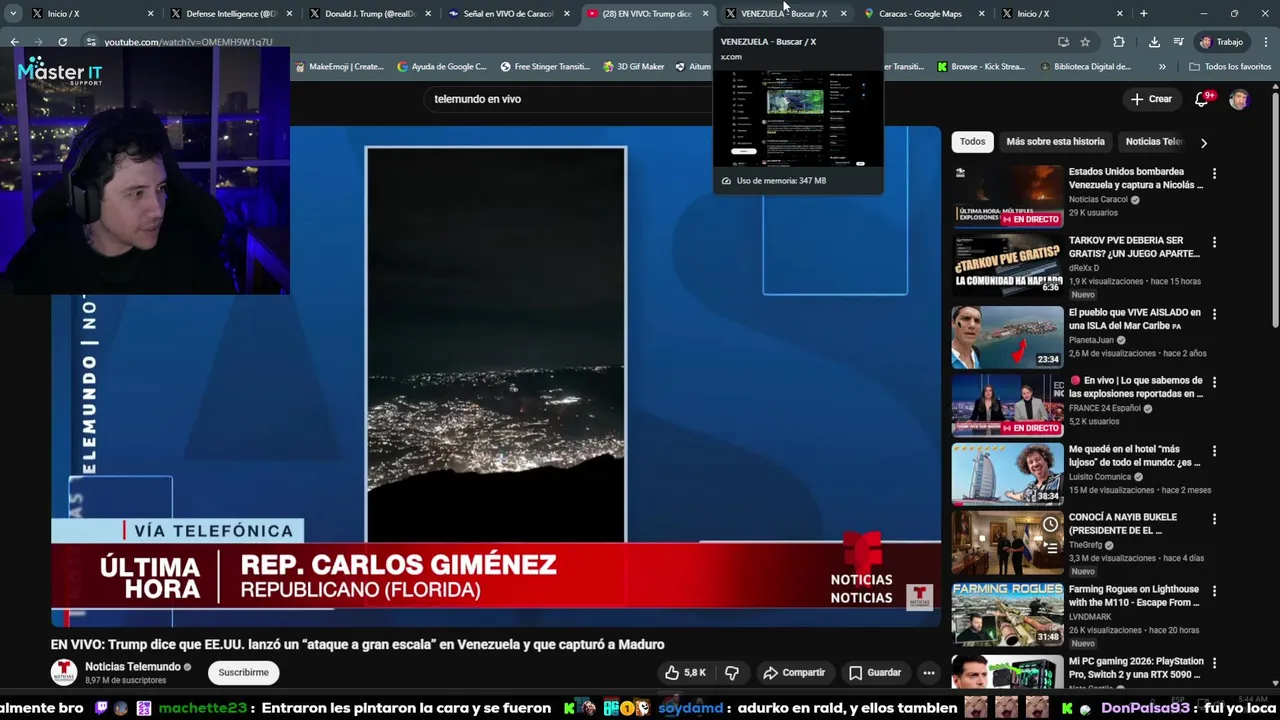Open Browse - Kick Strea bookmark

981,67
